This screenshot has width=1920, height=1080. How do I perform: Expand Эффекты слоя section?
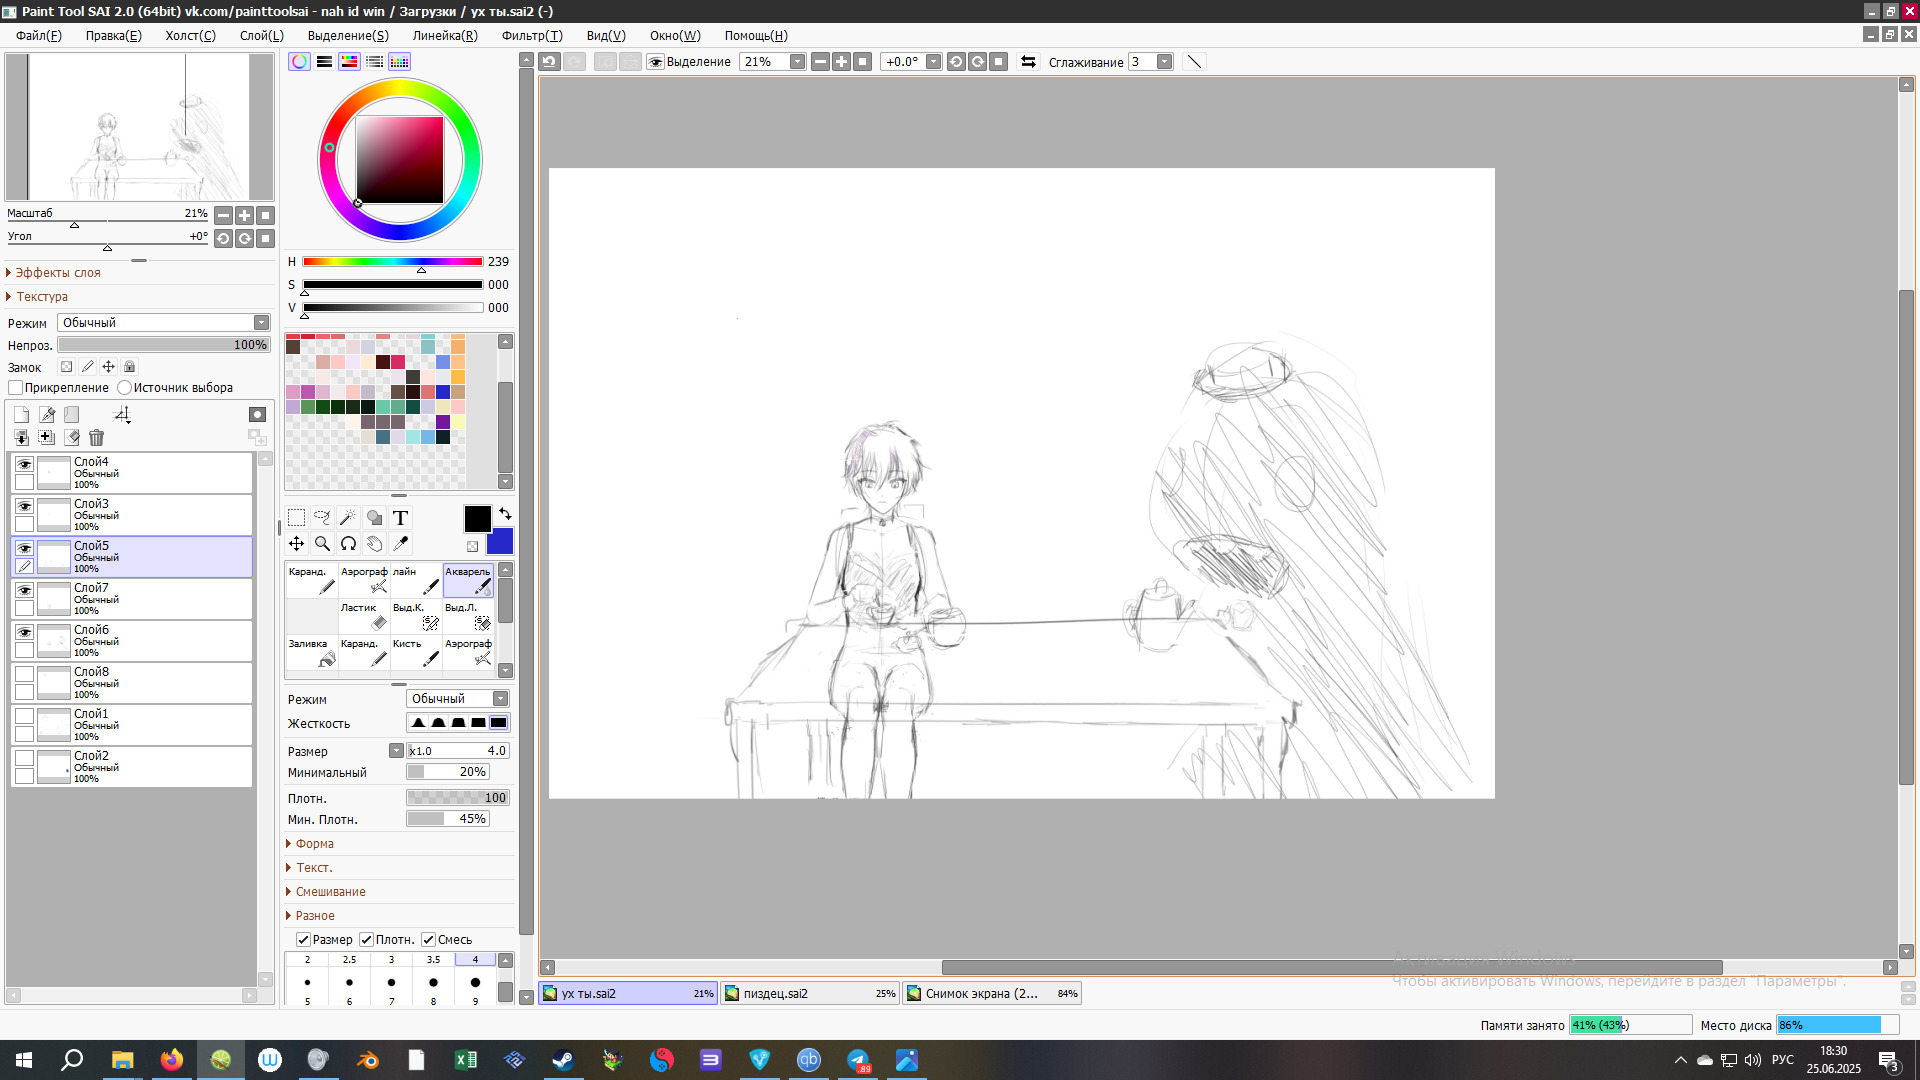[x=57, y=273]
